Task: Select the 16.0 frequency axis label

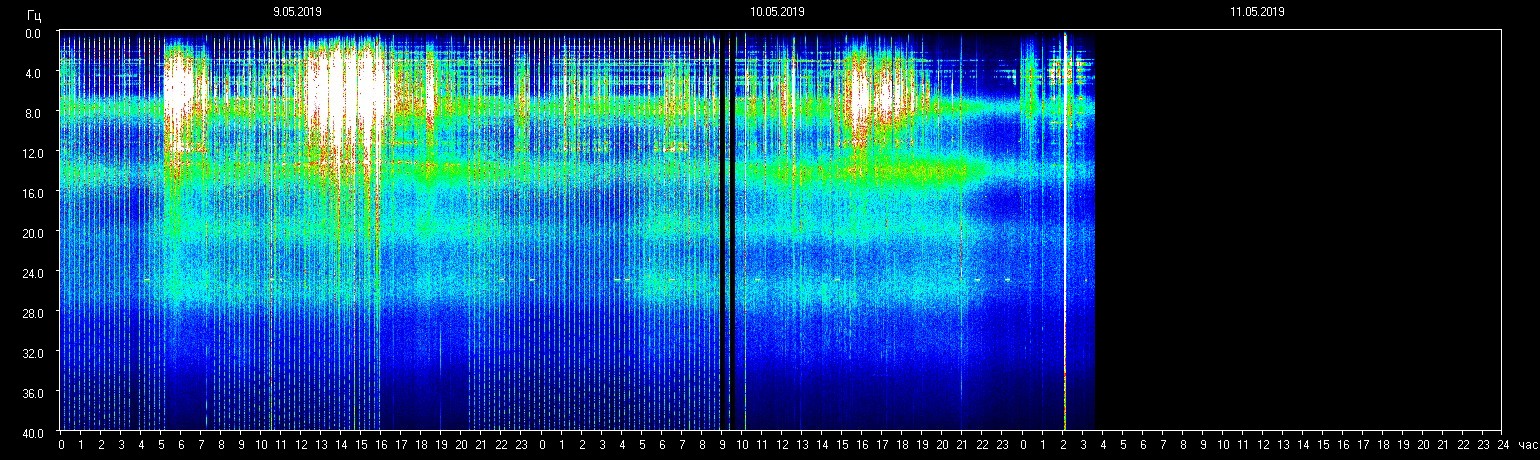Action: 31,193
